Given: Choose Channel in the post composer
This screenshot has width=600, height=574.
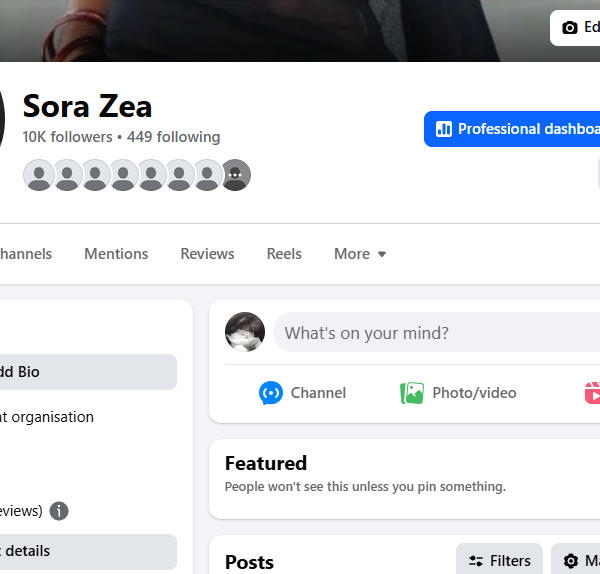Looking at the screenshot, I should [x=302, y=393].
